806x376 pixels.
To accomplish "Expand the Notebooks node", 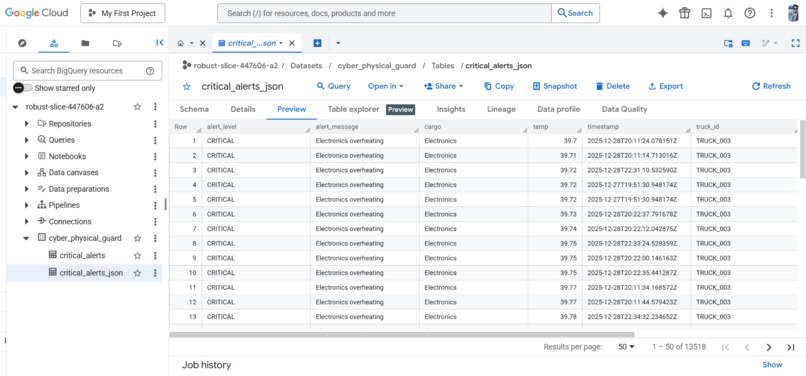I will point(27,156).
